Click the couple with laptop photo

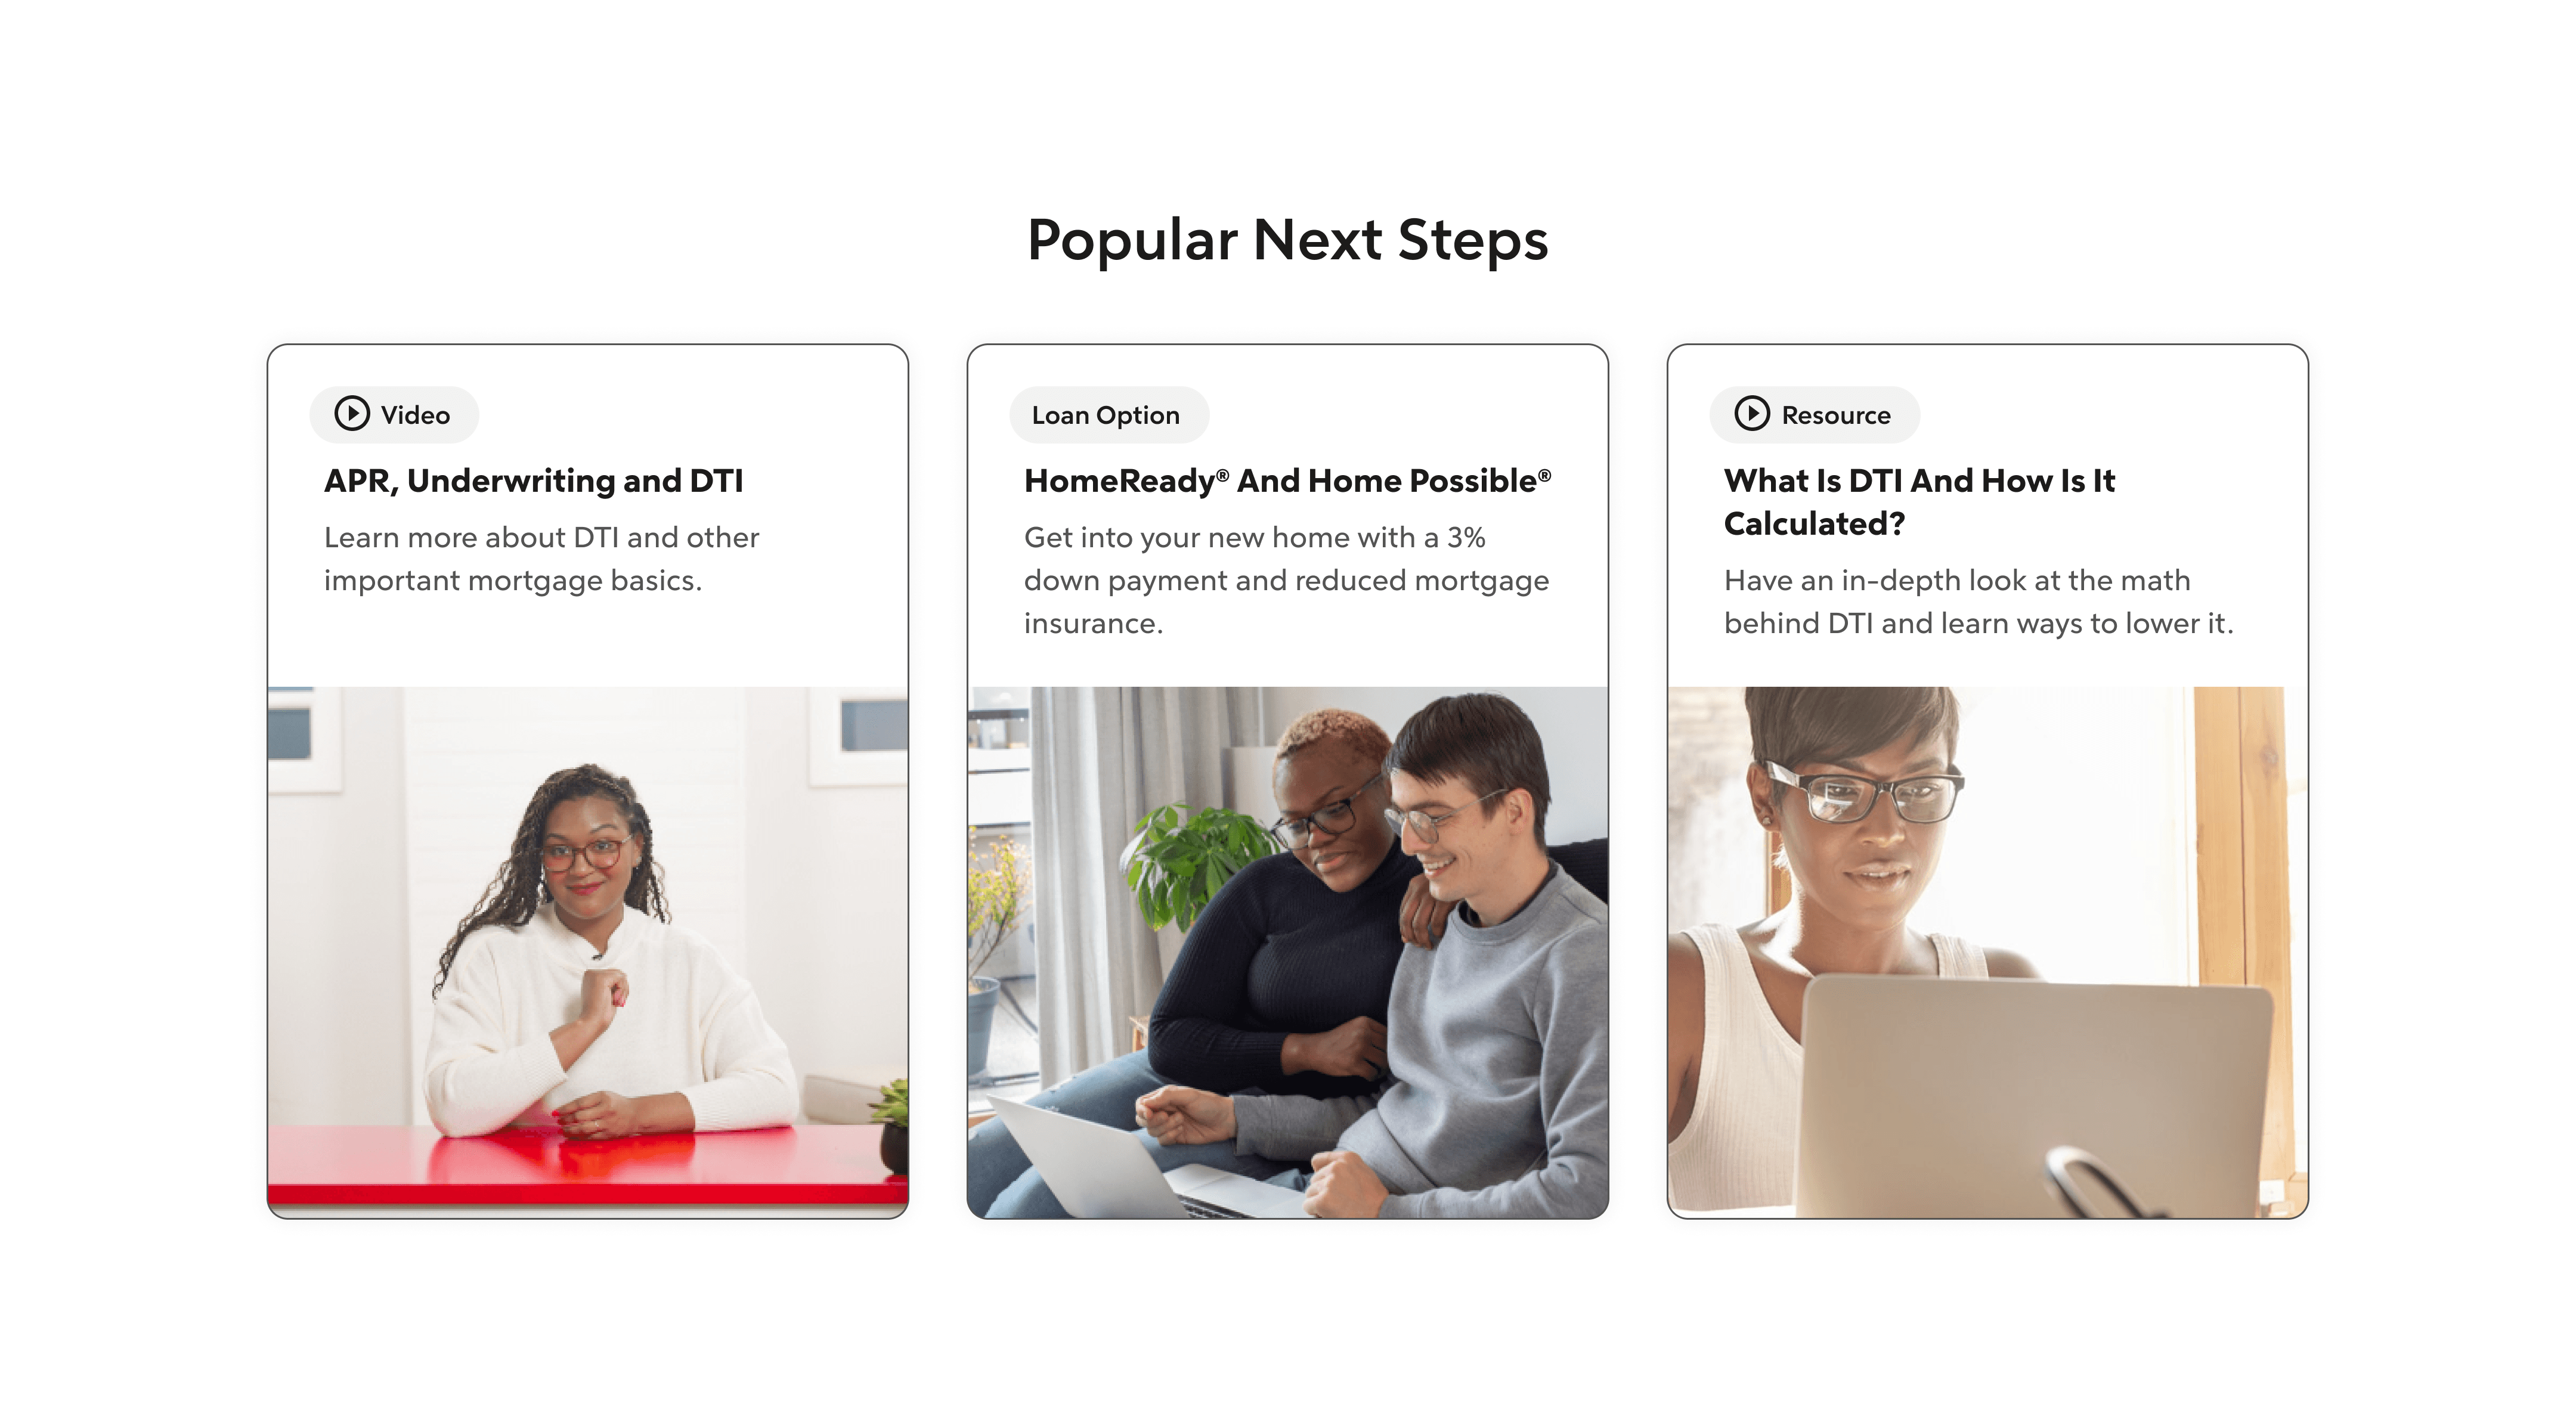tap(1288, 951)
